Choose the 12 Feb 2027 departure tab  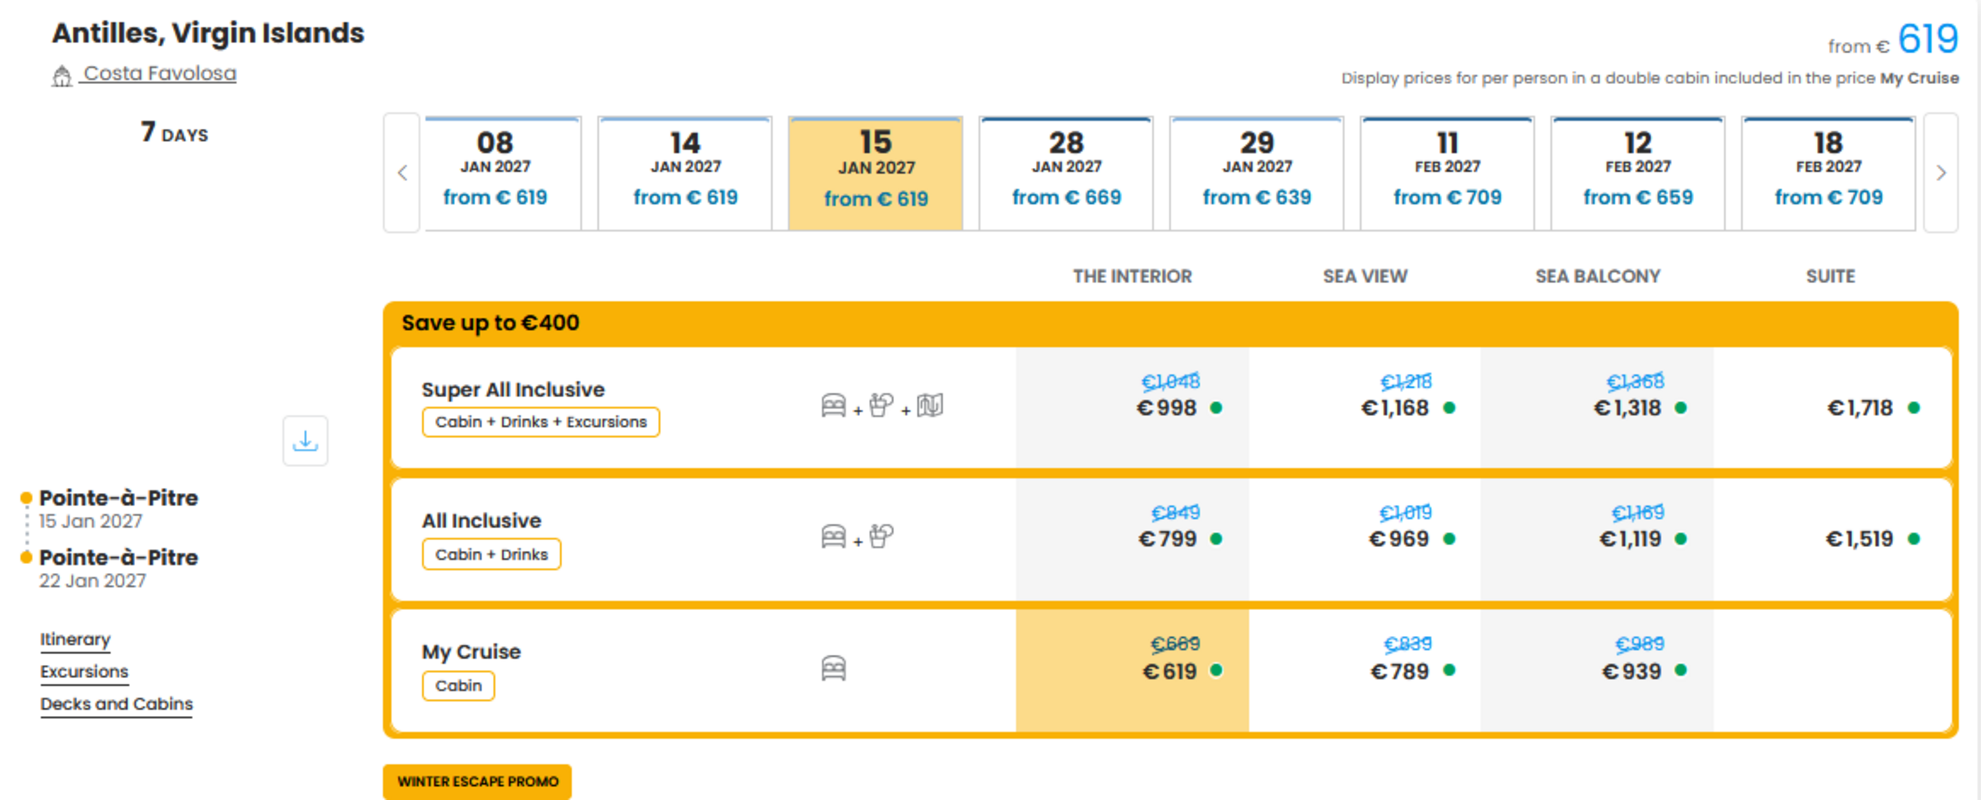pyautogui.click(x=1637, y=173)
